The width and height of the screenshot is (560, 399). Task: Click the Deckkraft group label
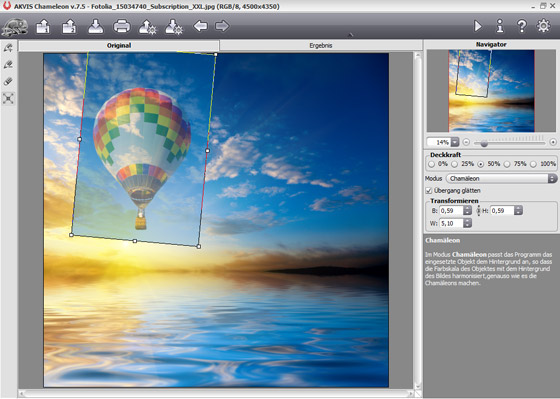(x=445, y=155)
